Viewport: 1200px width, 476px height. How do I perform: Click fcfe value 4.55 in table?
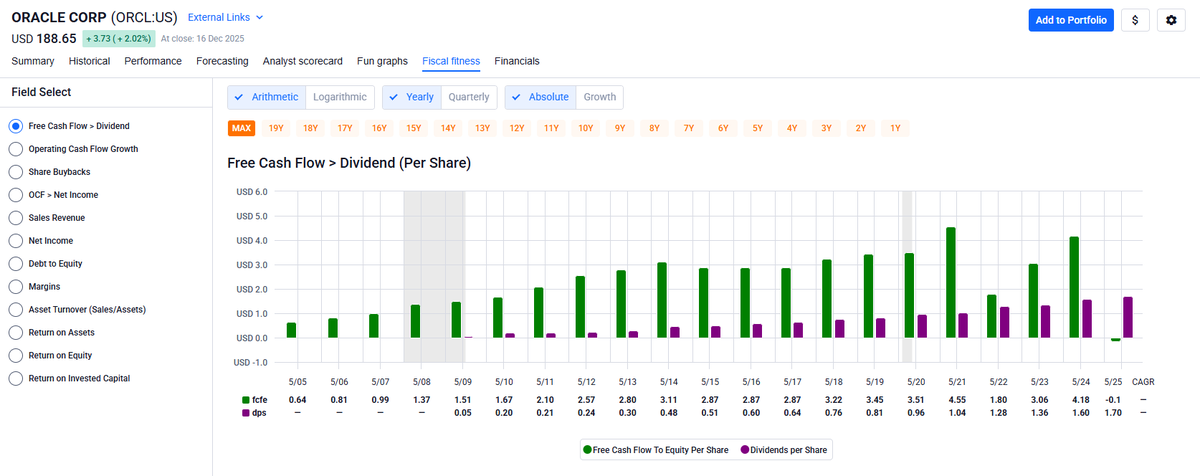(x=957, y=400)
